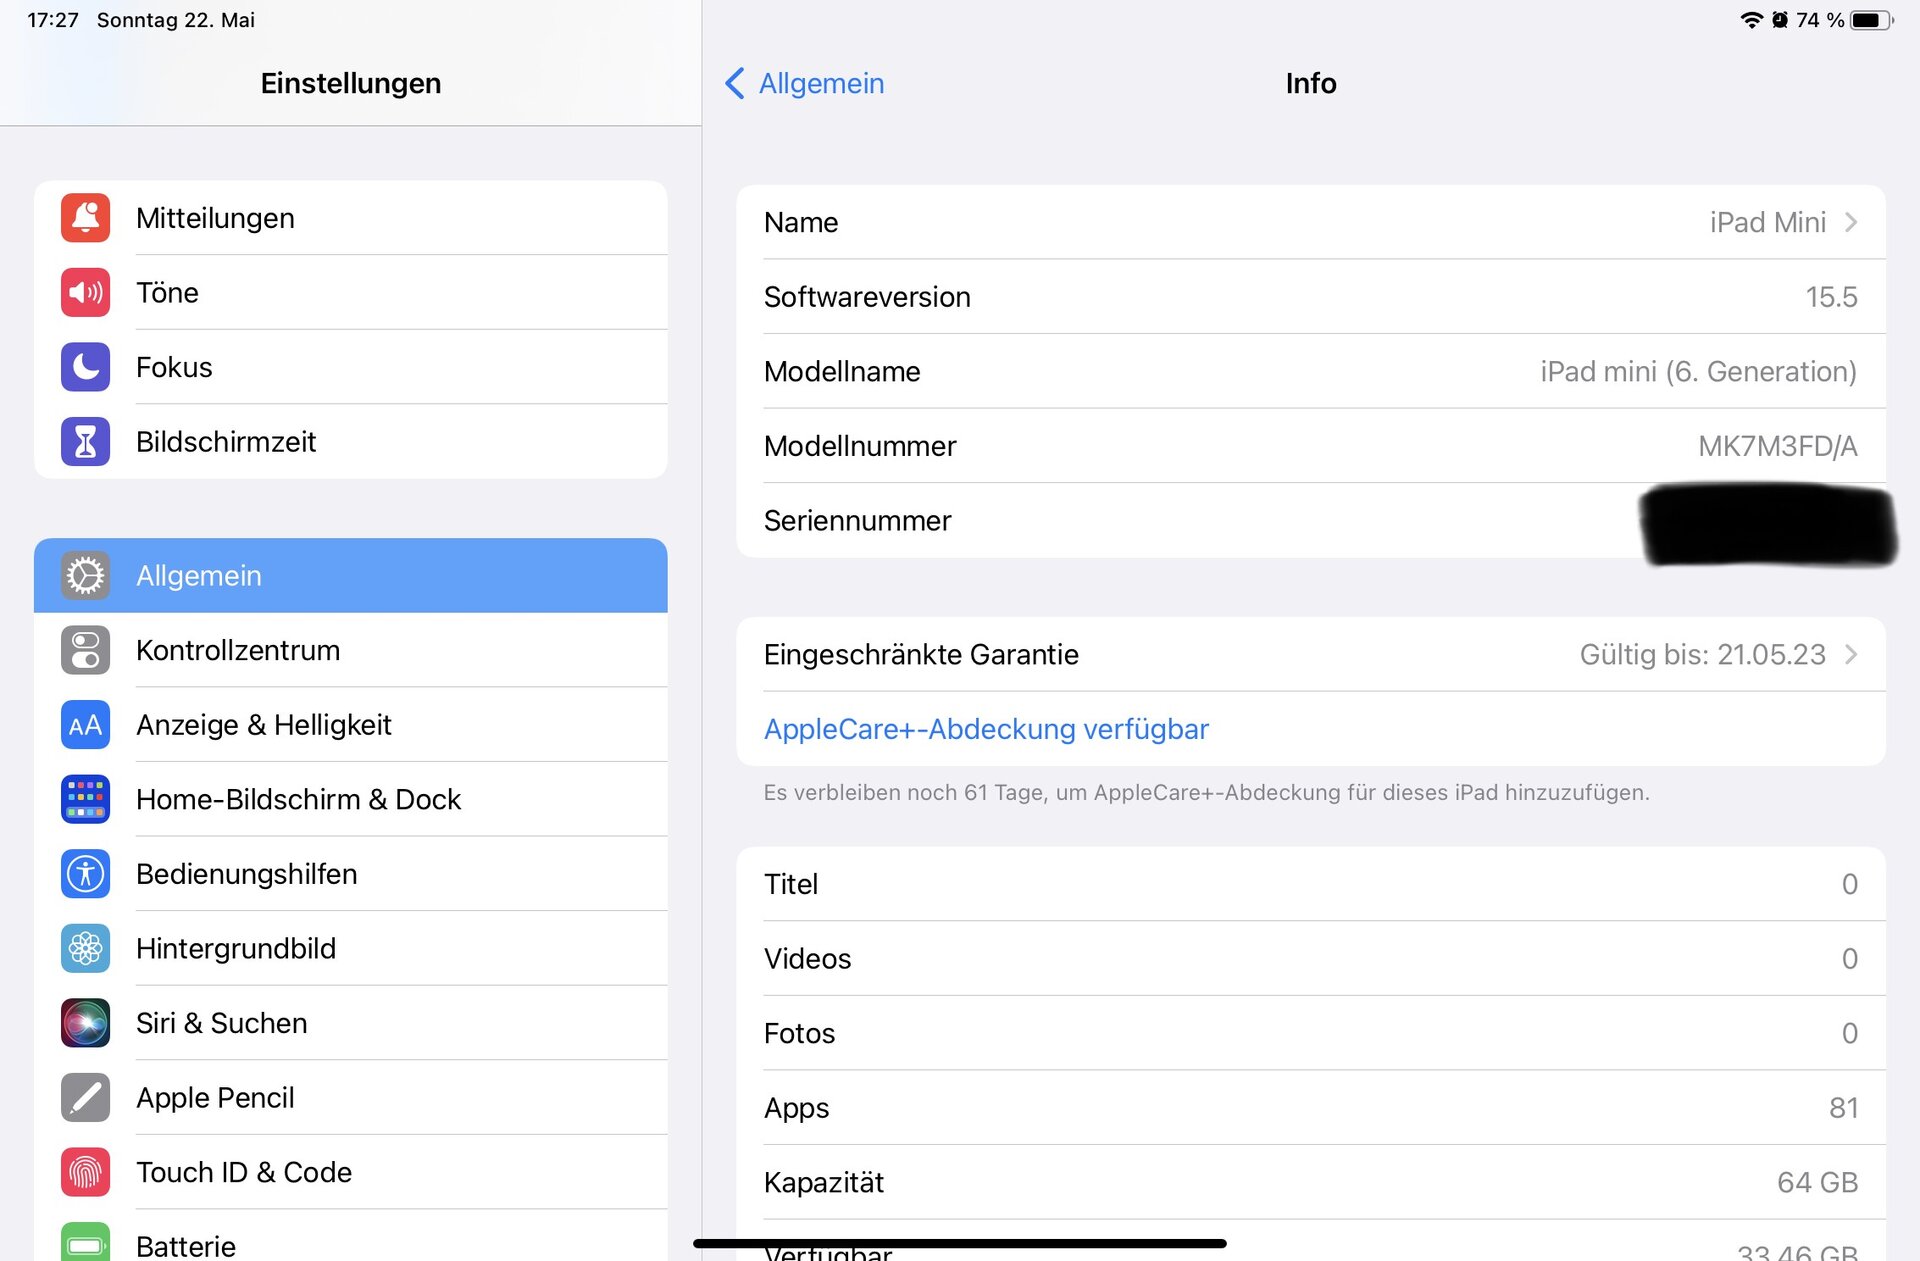This screenshot has height=1261, width=1920.
Task: Tap the Anzeige & Helligkeit AA icon
Action: 85,724
